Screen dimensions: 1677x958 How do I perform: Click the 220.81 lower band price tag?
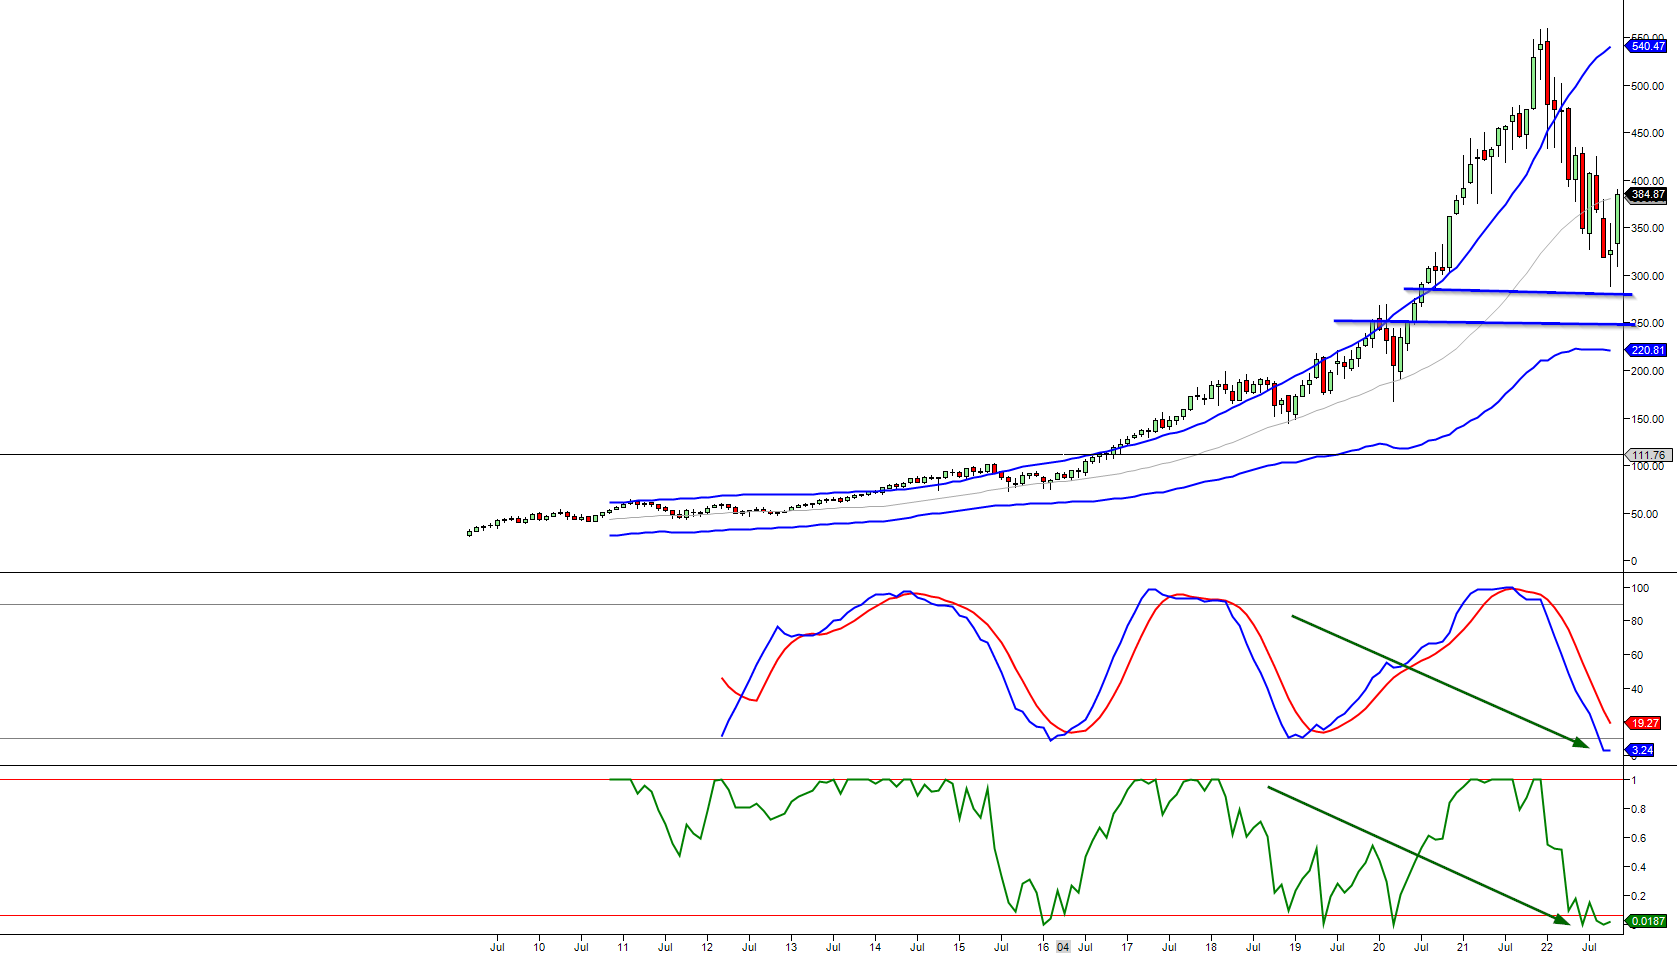[x=1647, y=350]
